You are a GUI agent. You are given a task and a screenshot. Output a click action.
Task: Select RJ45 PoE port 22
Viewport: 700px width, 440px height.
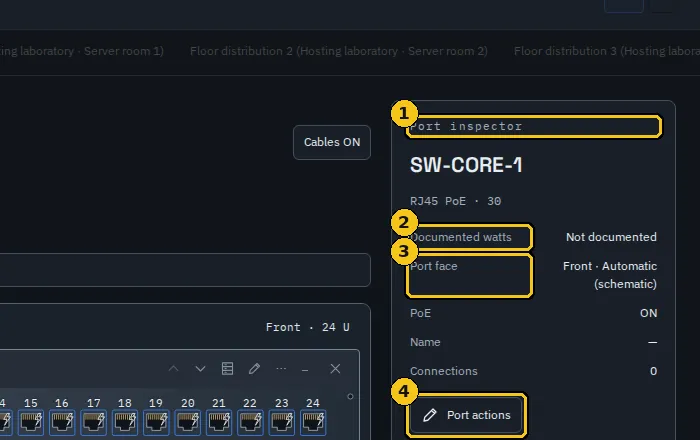pos(250,422)
